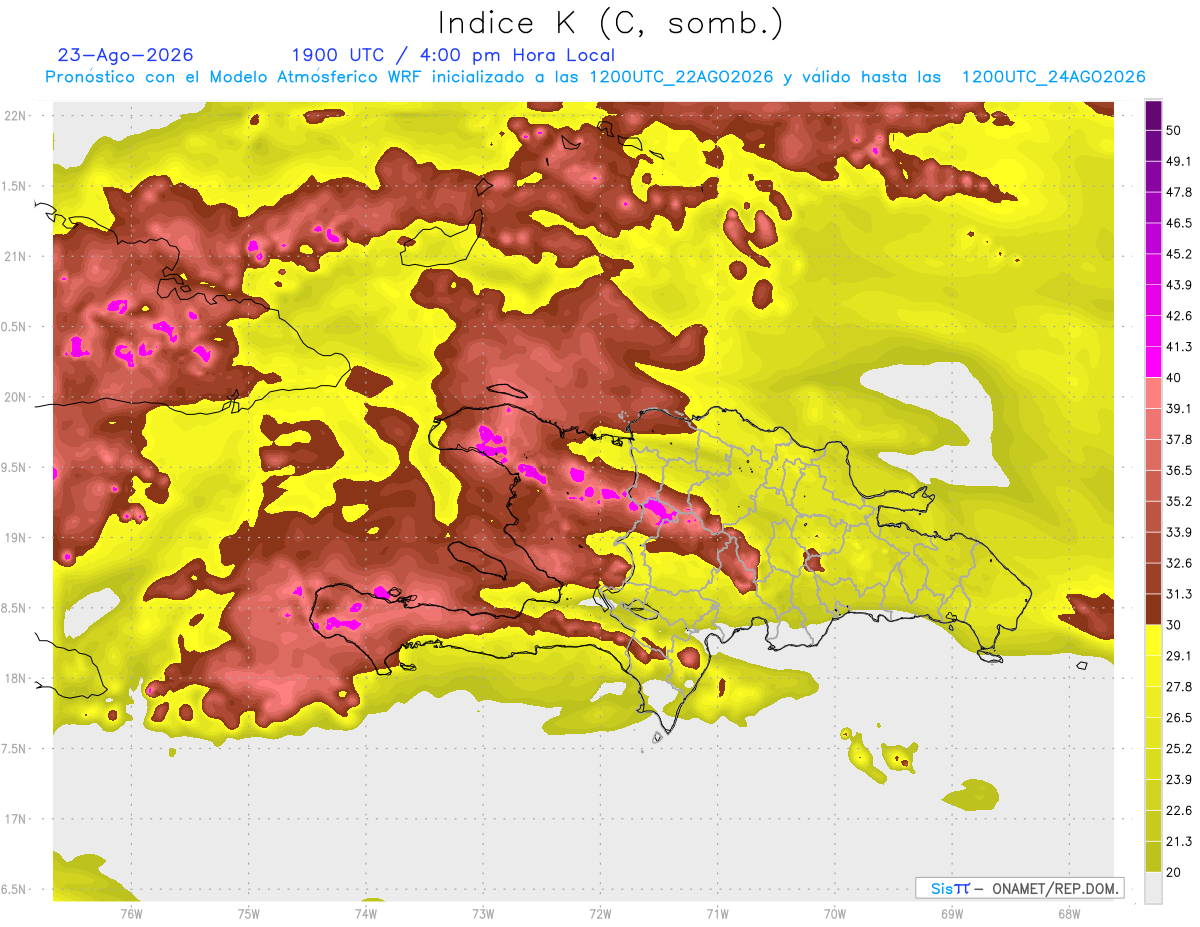Viewport: 1200px width, 927px height.
Task: Click the 'SisTT - ONAMET/REP.DOM.' credit box
Action: (x=1019, y=888)
